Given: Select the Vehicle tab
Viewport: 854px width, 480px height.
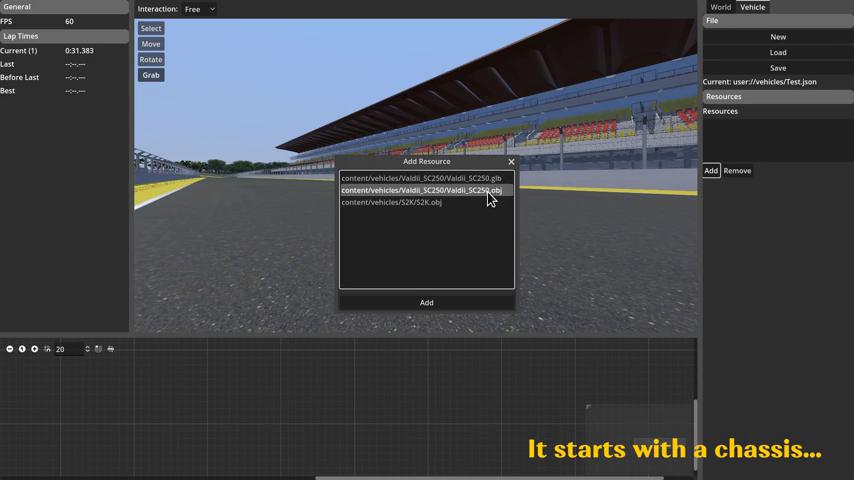Looking at the screenshot, I should coord(752,7).
